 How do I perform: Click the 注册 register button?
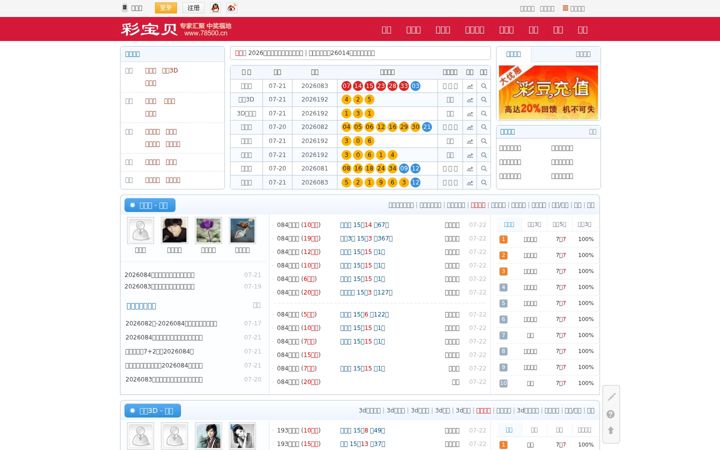tap(193, 8)
